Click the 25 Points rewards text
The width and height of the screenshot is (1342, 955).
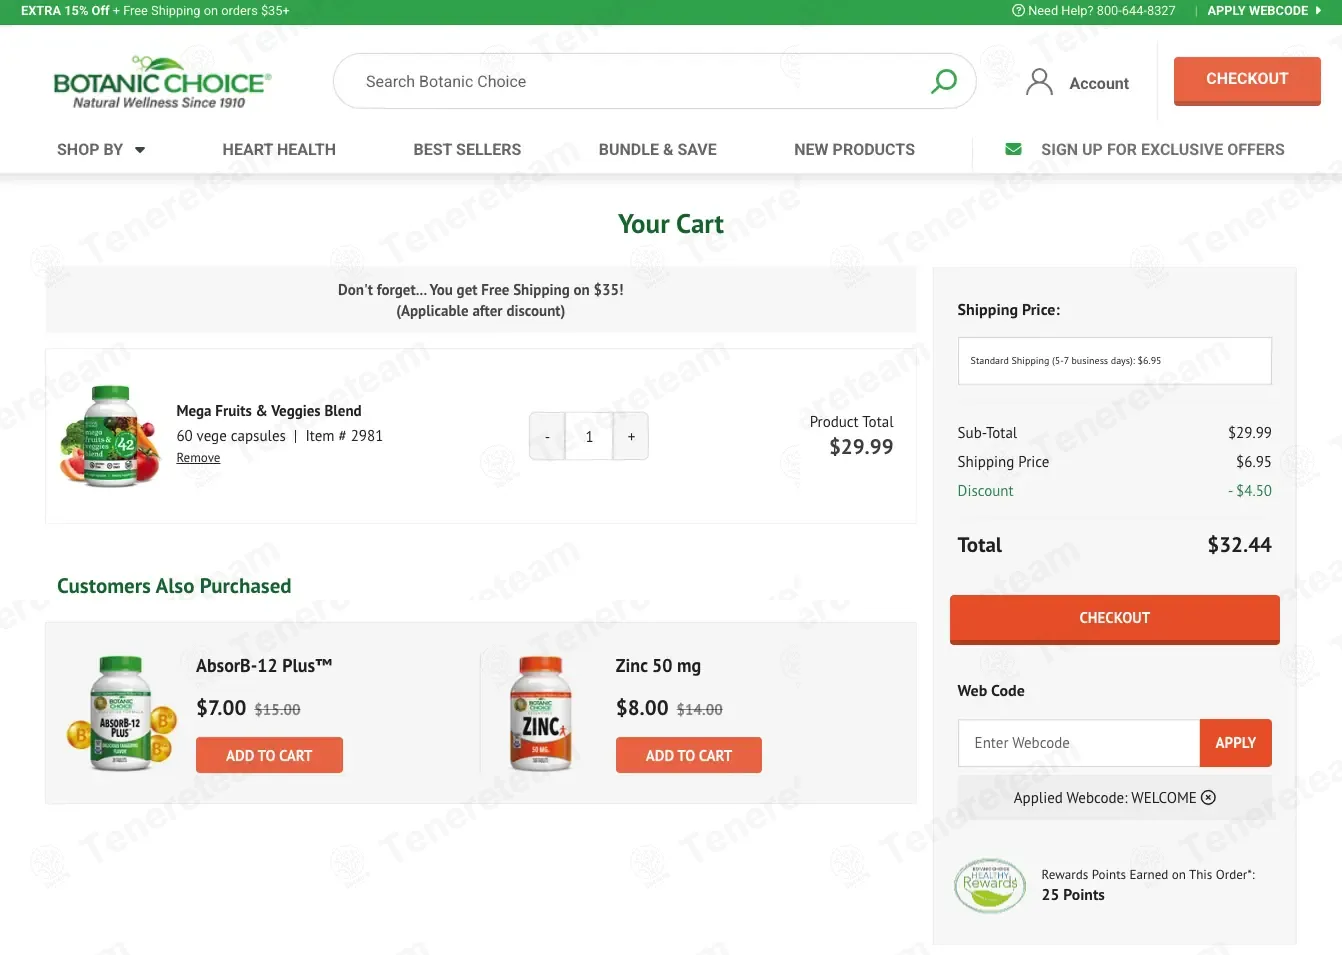pyautogui.click(x=1073, y=895)
